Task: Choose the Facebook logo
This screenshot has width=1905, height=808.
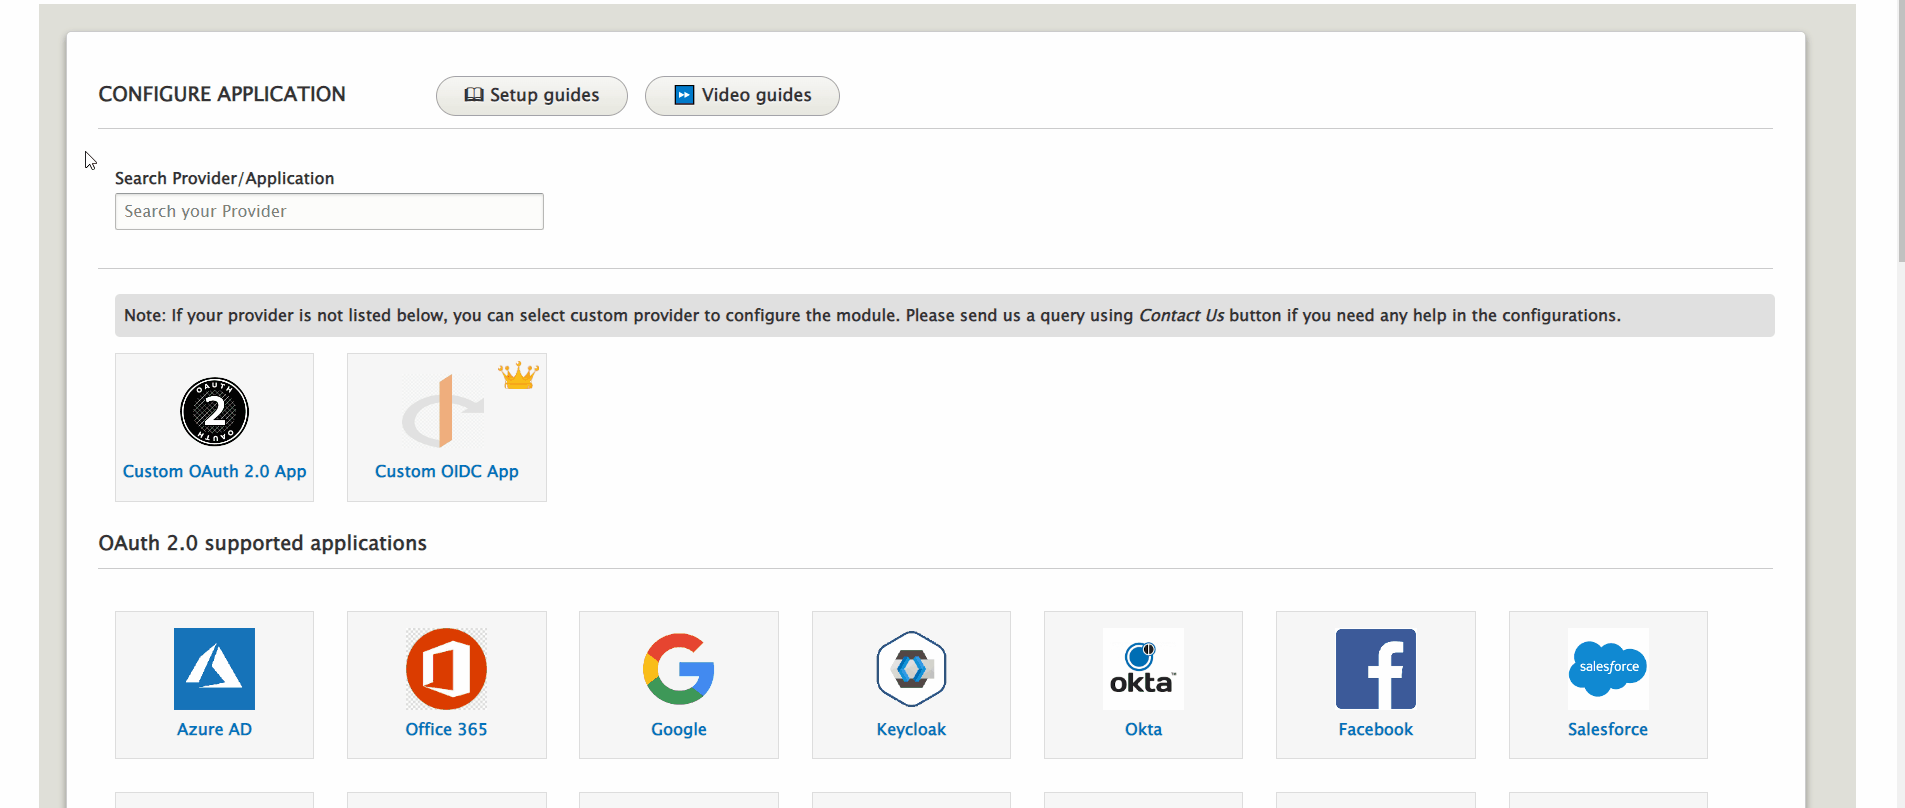Action: click(x=1376, y=668)
